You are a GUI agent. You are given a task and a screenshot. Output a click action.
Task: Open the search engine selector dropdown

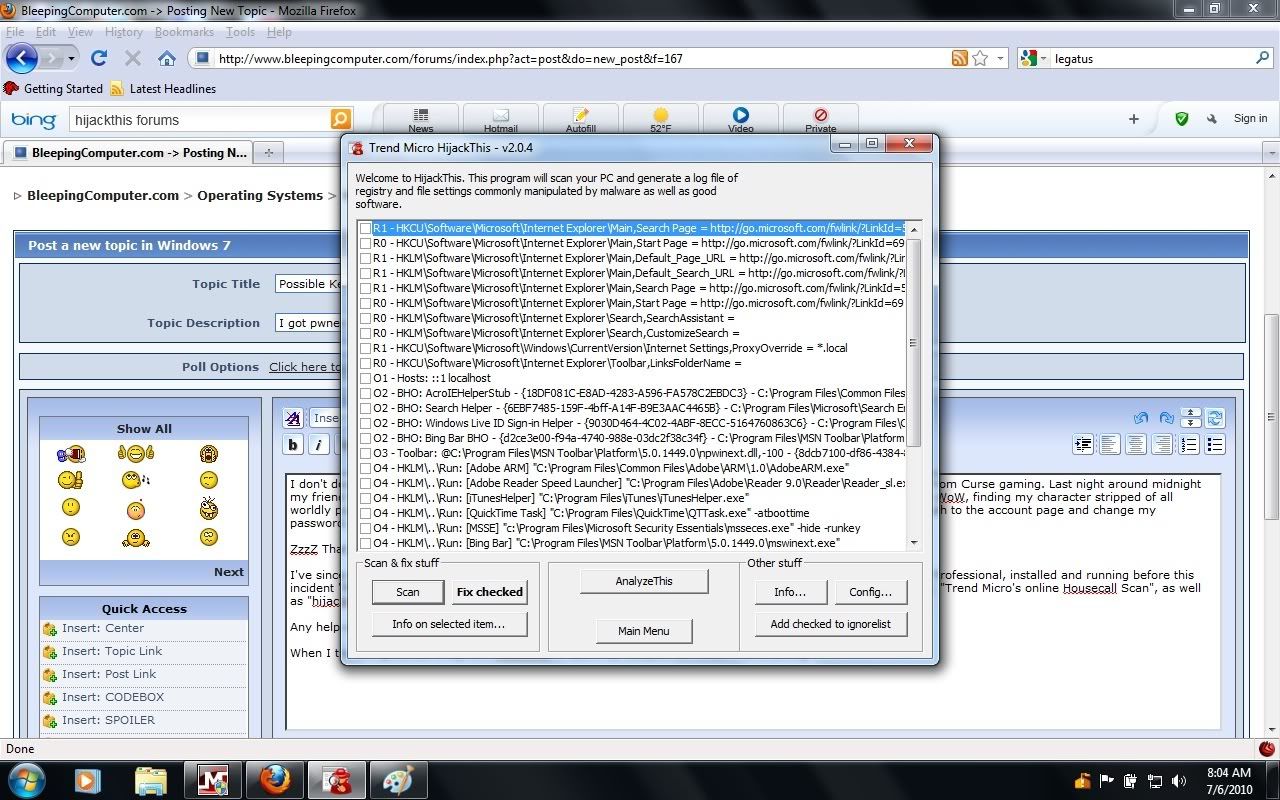[1044, 59]
